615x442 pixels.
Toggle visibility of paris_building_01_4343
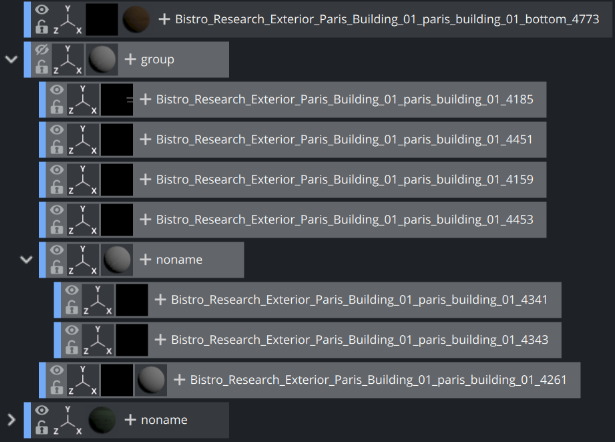72,330
